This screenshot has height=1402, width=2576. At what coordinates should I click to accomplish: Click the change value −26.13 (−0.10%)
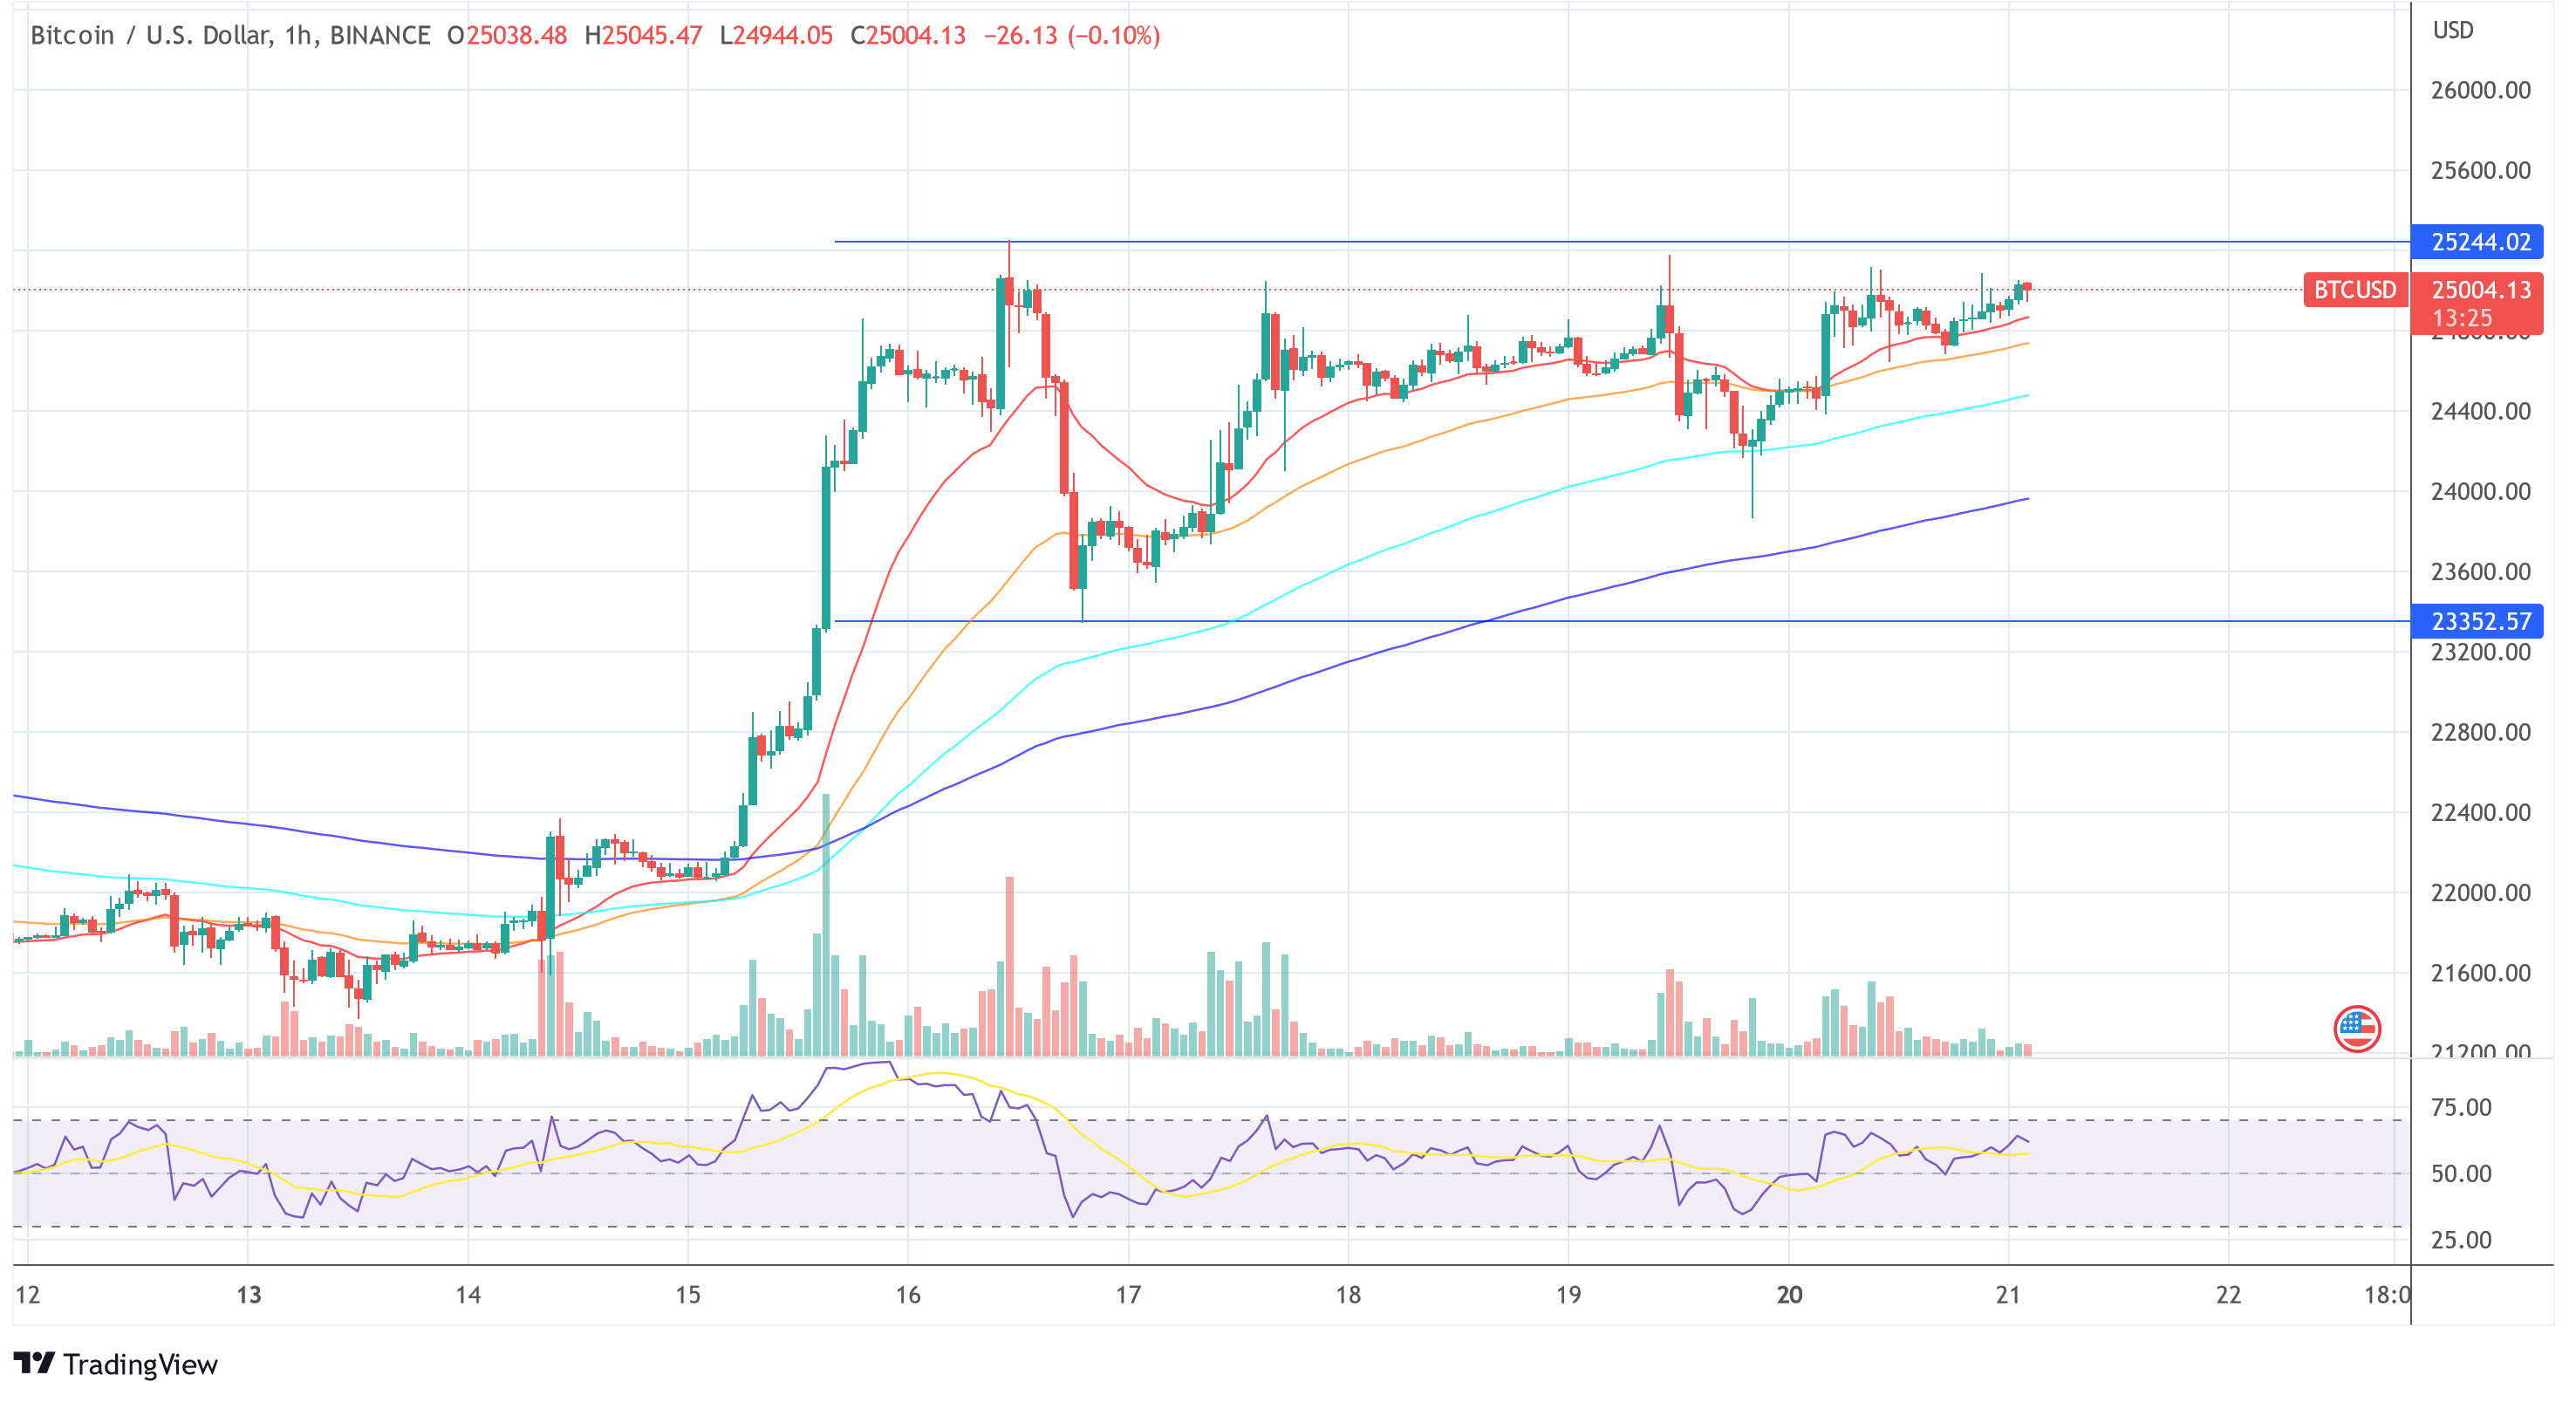[1072, 35]
